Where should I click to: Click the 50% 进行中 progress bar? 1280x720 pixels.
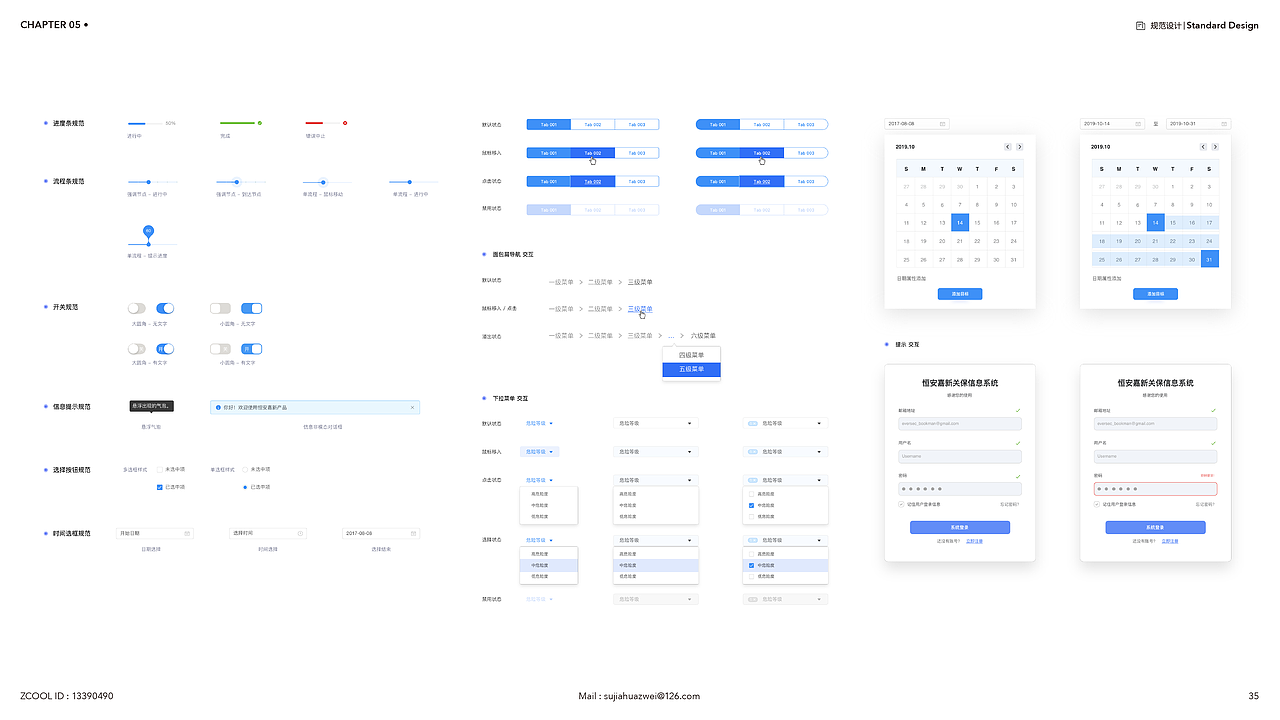(145, 123)
